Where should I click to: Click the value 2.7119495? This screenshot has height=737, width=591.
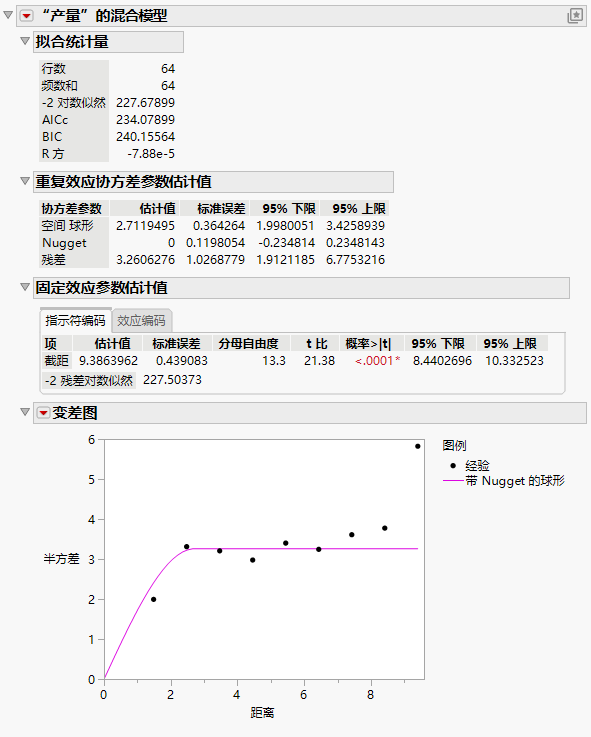point(145,226)
